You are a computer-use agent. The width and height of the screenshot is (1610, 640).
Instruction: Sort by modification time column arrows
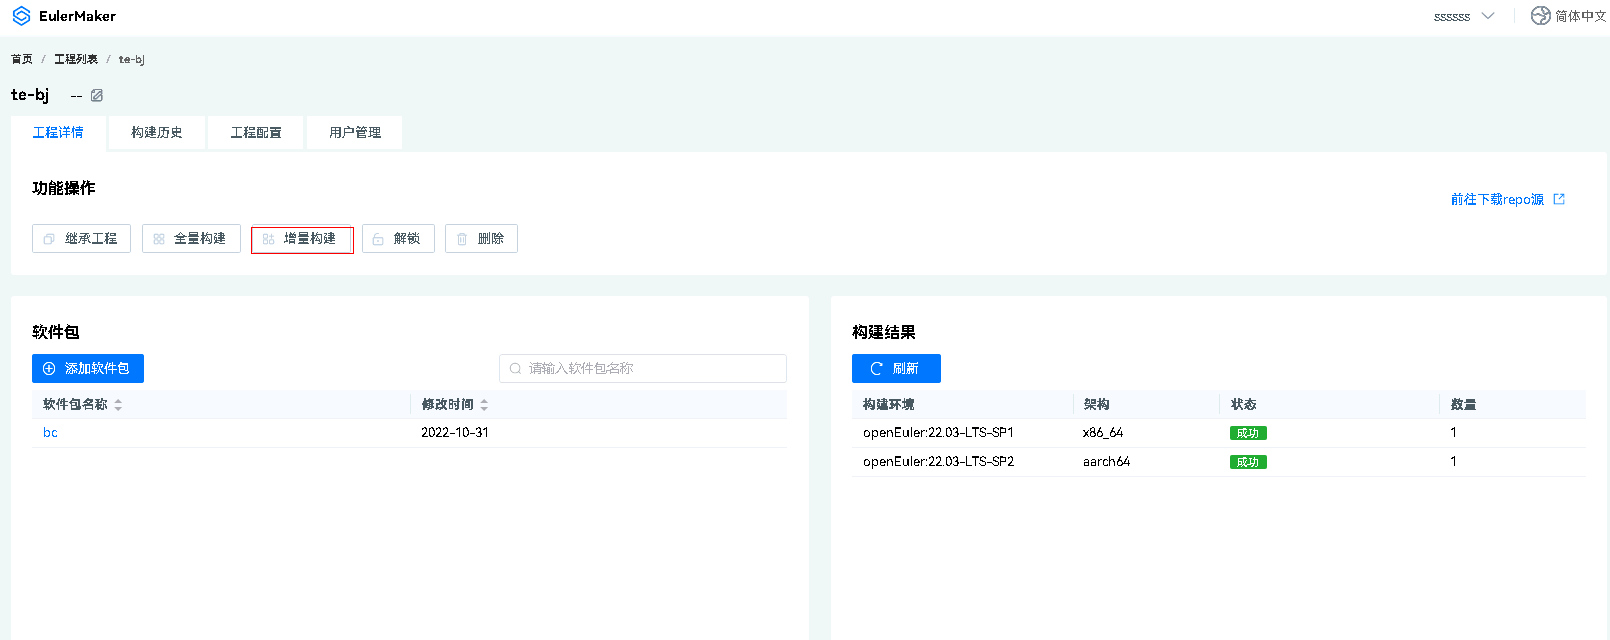pos(484,405)
